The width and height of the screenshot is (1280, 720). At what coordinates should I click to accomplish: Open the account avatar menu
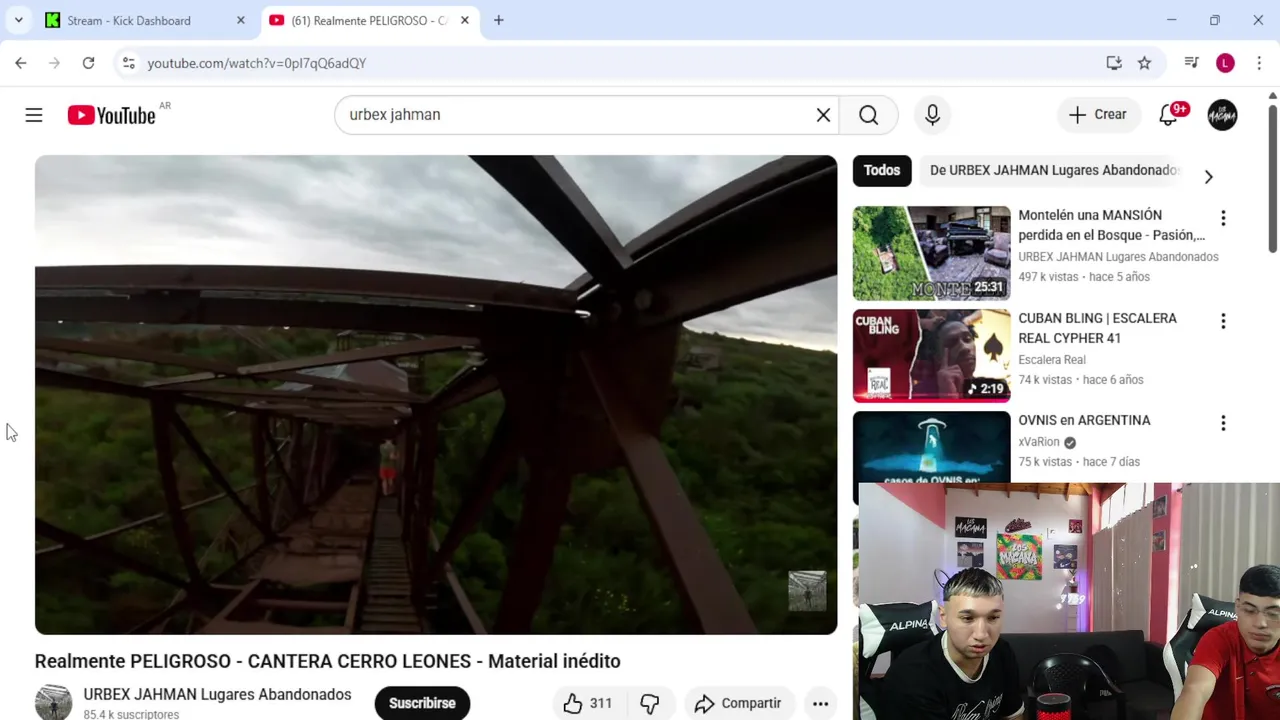tap(1222, 115)
